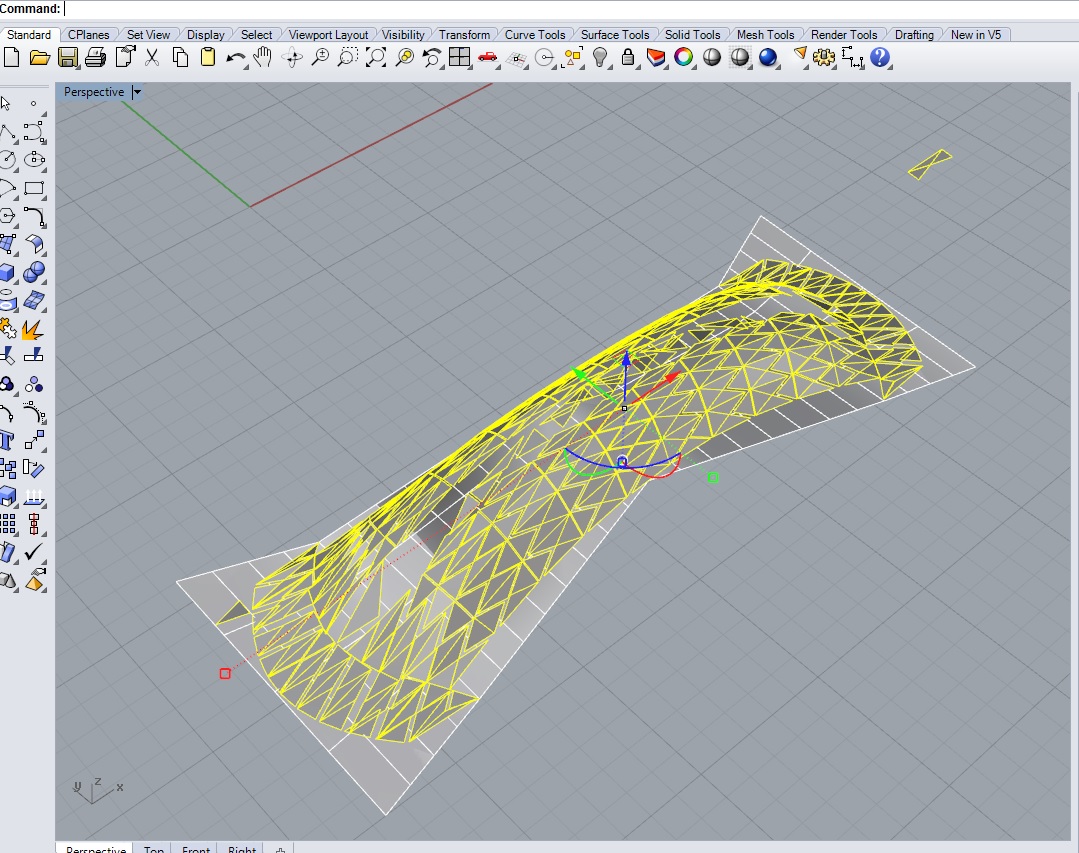The image size is (1079, 853).
Task: Click the Pan hand tool icon
Action: click(263, 57)
